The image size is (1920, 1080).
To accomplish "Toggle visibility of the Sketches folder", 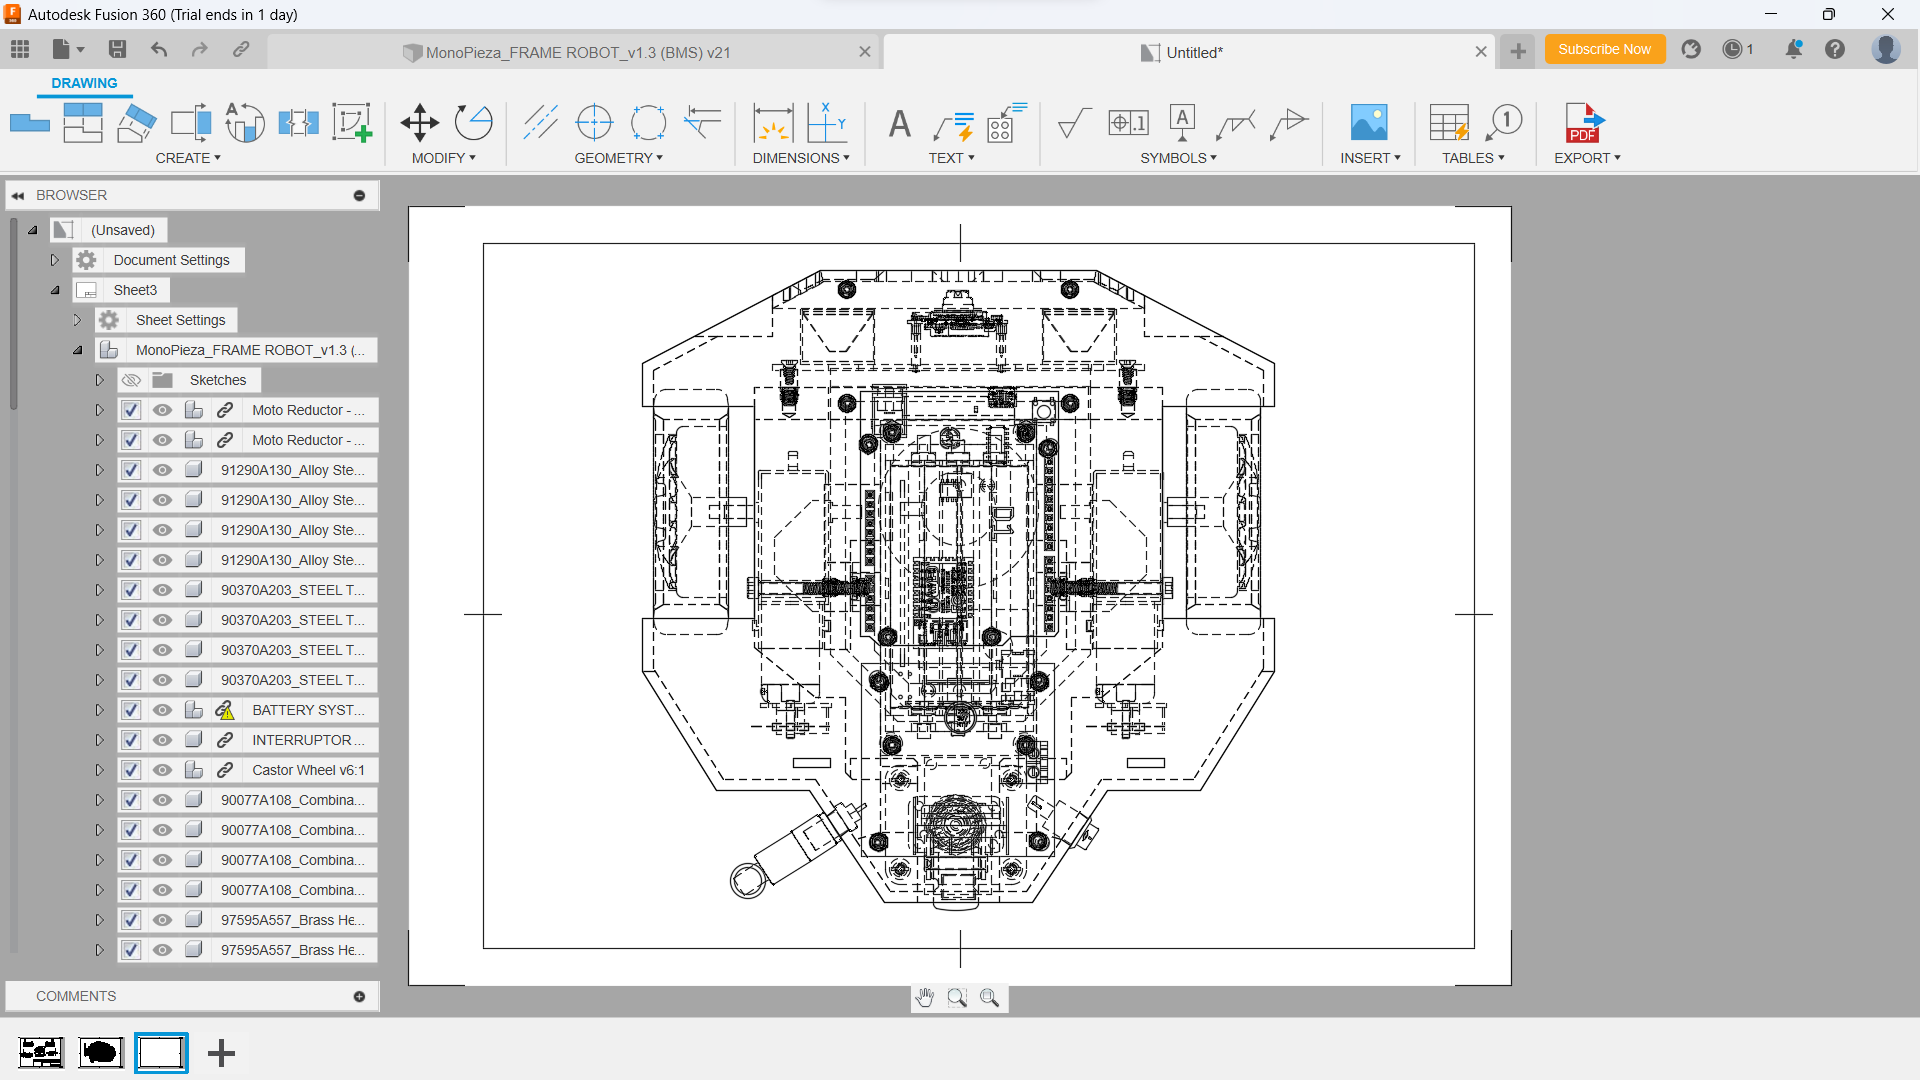I will 131,380.
